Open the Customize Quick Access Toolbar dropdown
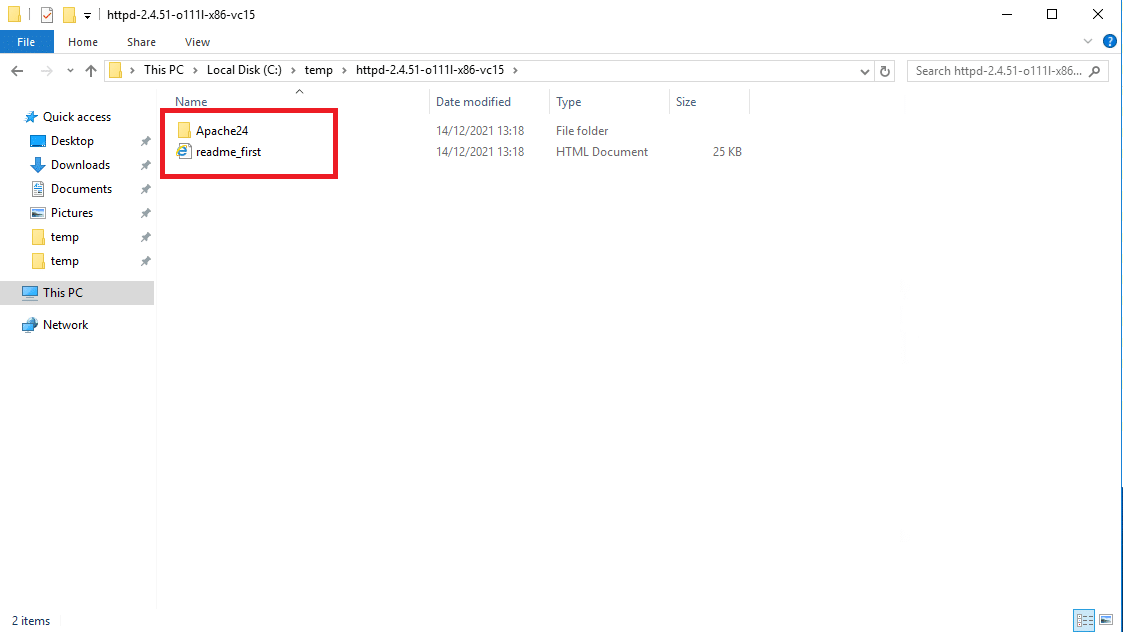 tap(87, 15)
